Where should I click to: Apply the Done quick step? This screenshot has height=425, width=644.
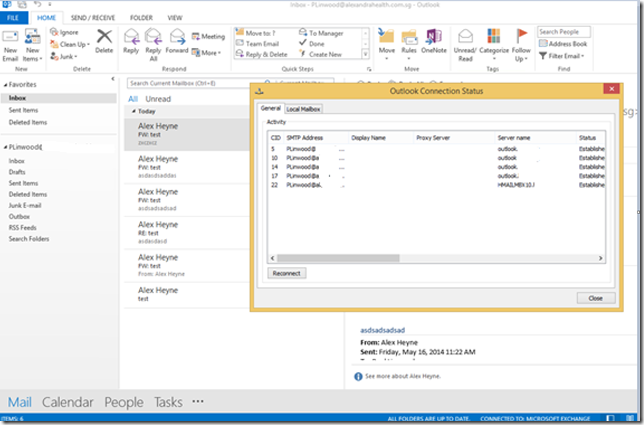coord(312,44)
